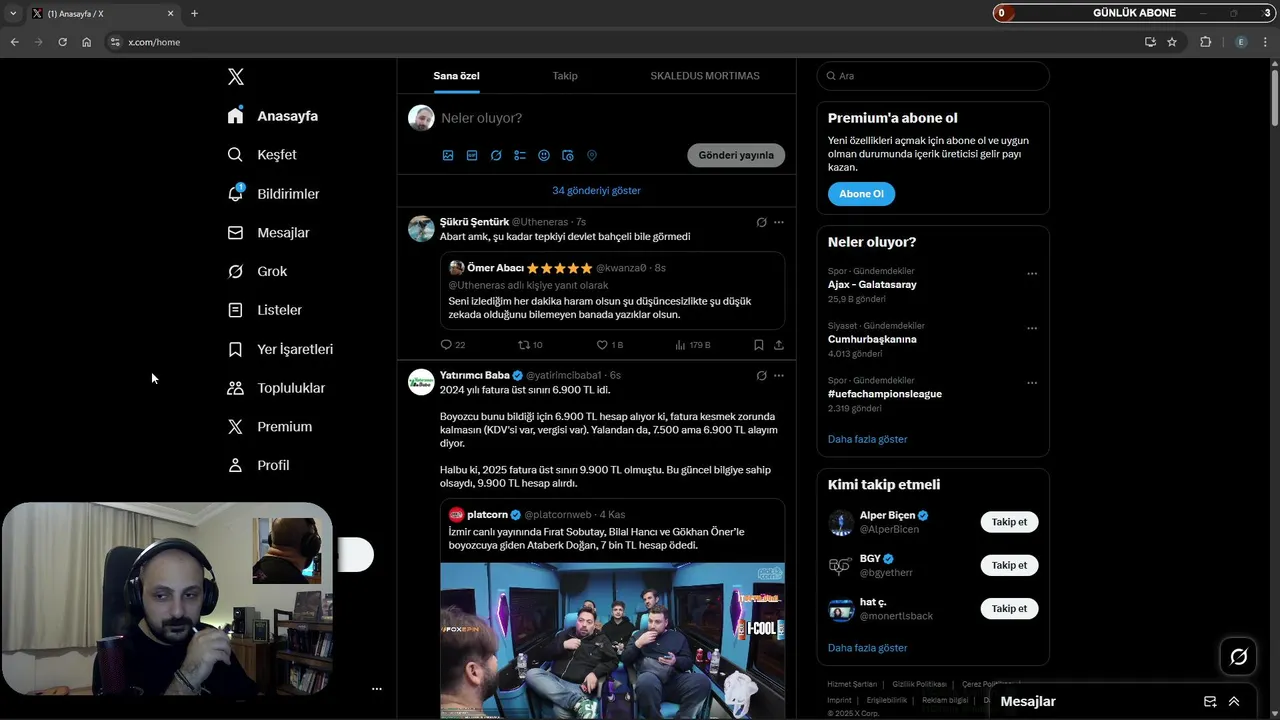Open more options for Ajax - Galatasaray trend

[1032, 274]
